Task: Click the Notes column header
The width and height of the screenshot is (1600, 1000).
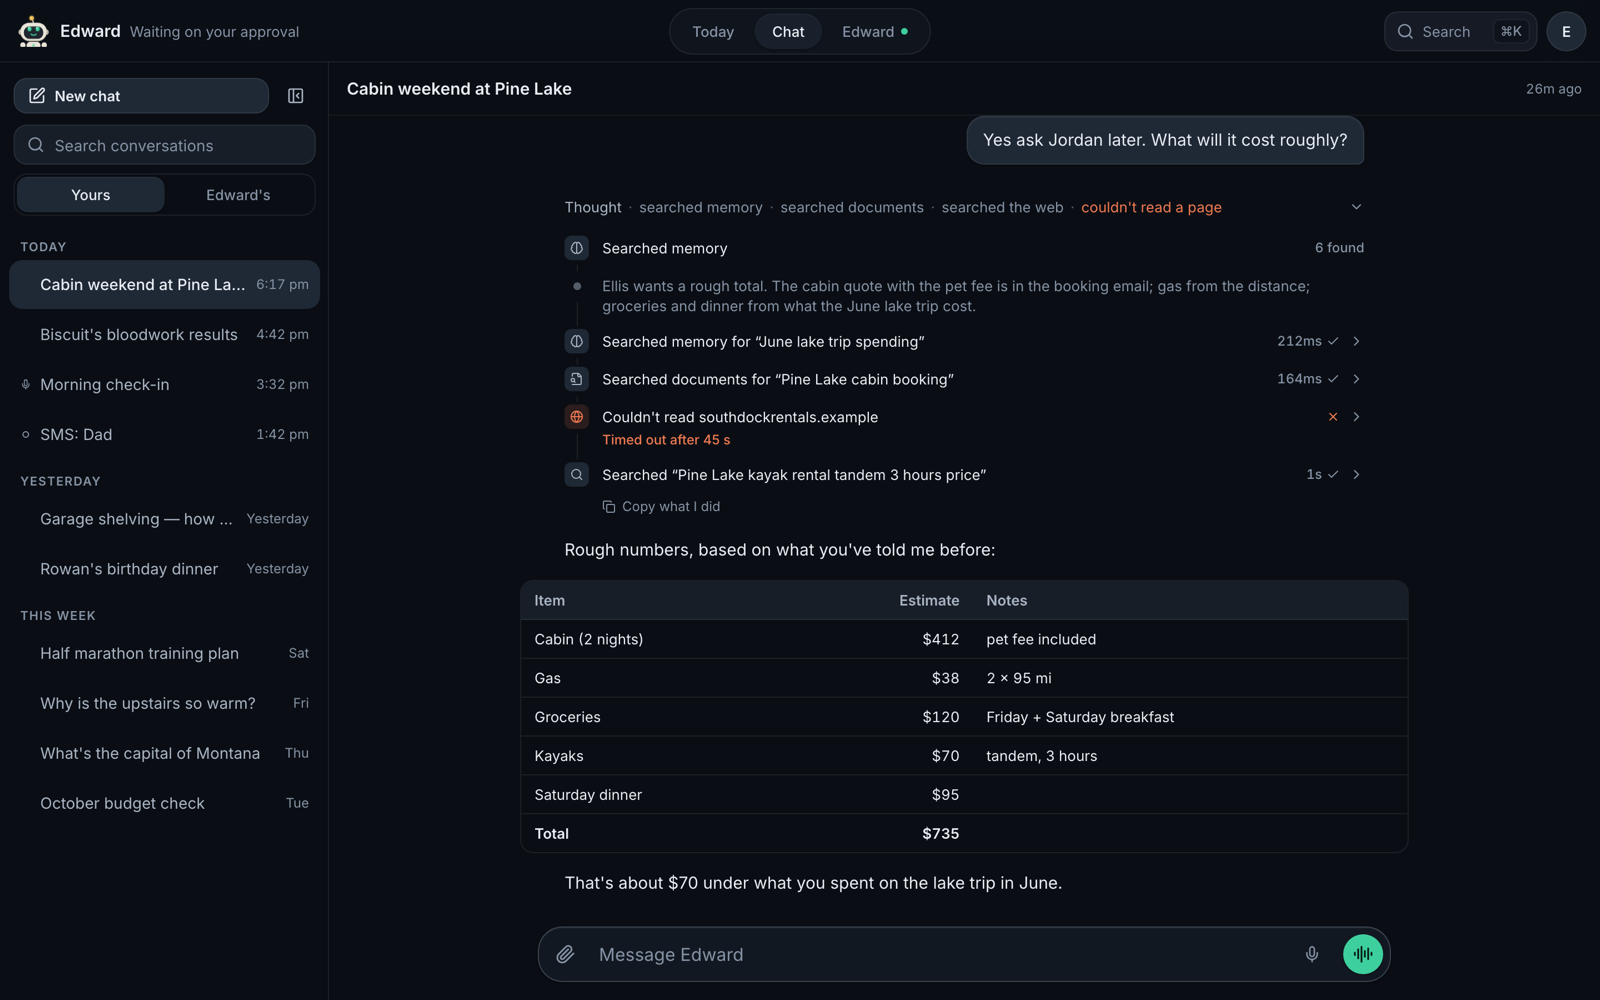Action: tap(1006, 601)
